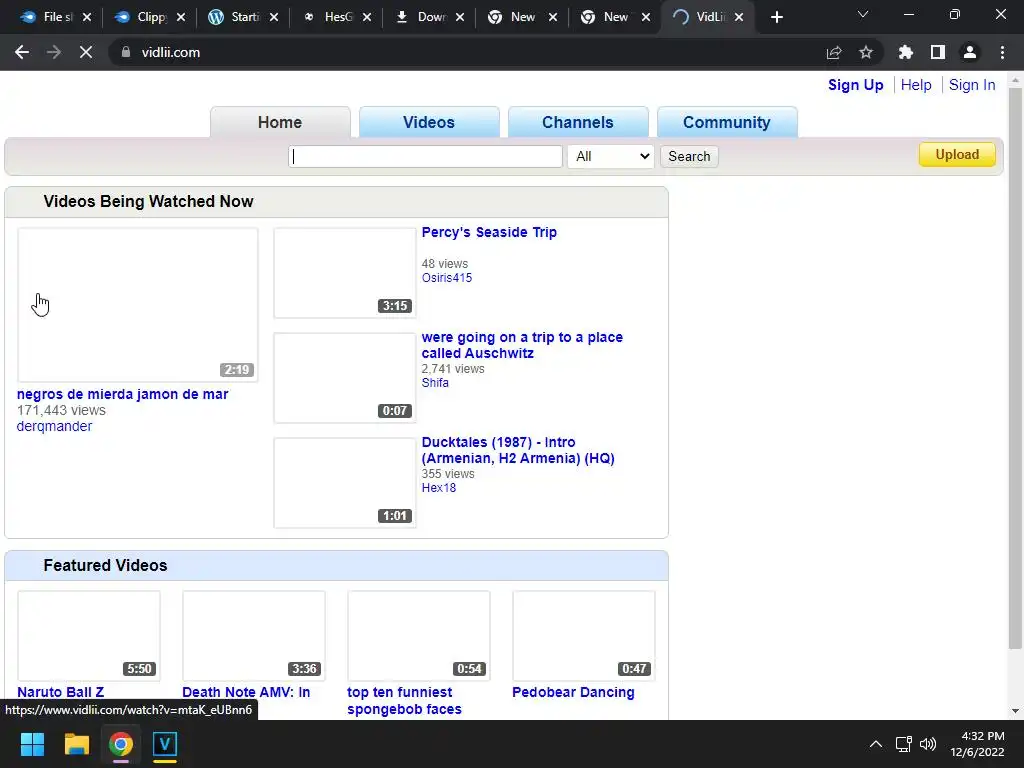Stop page loading with the X button
The height and width of the screenshot is (768, 1024).
tap(86, 52)
